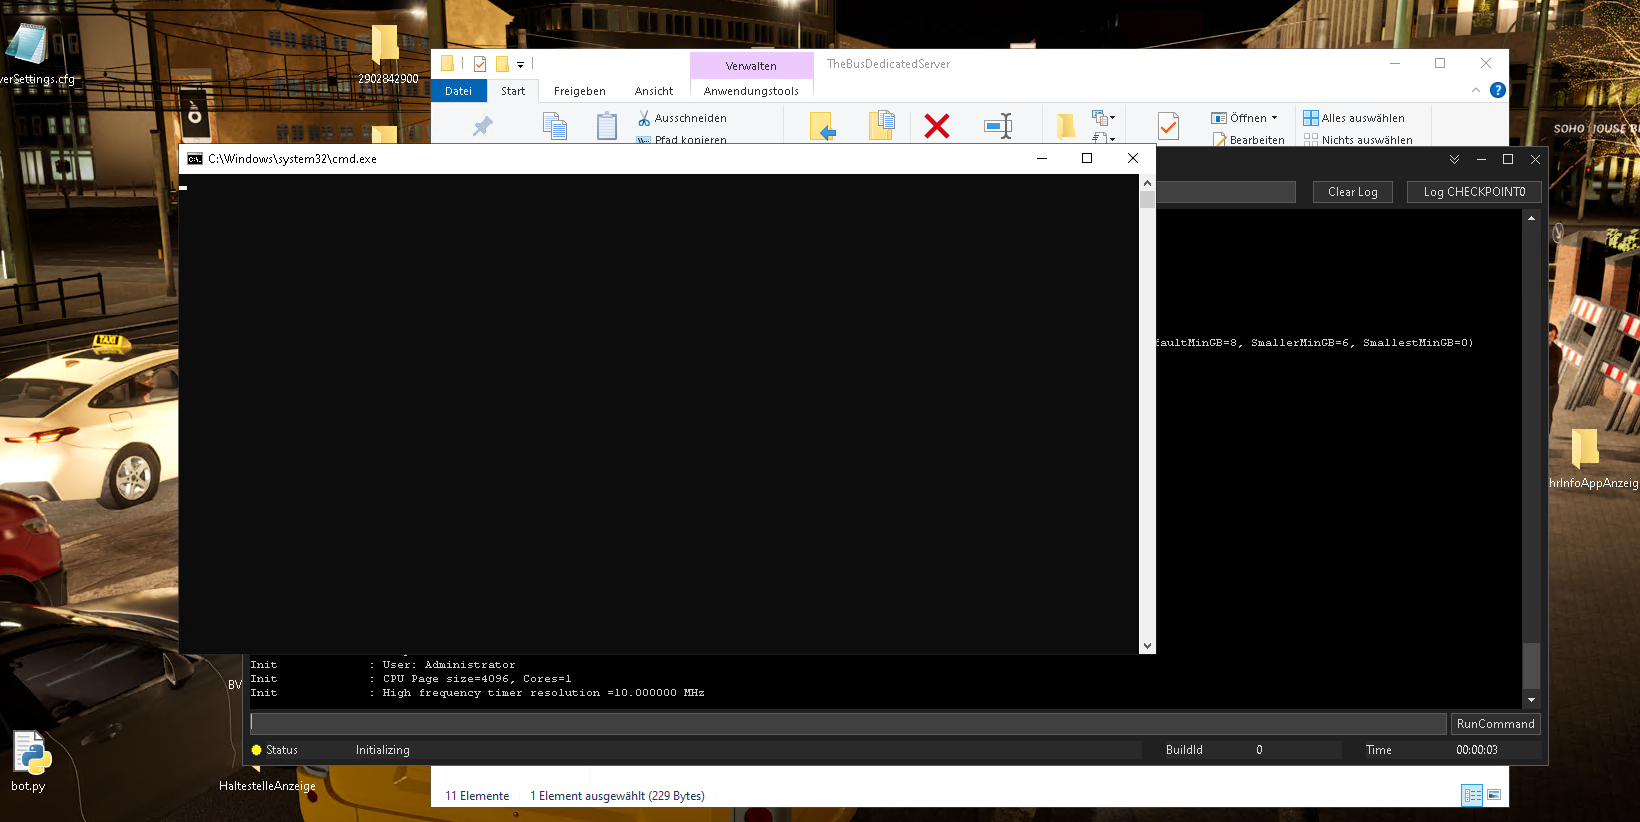This screenshot has width=1640, height=822.
Task: Open the Datei menu
Action: [x=458, y=91]
